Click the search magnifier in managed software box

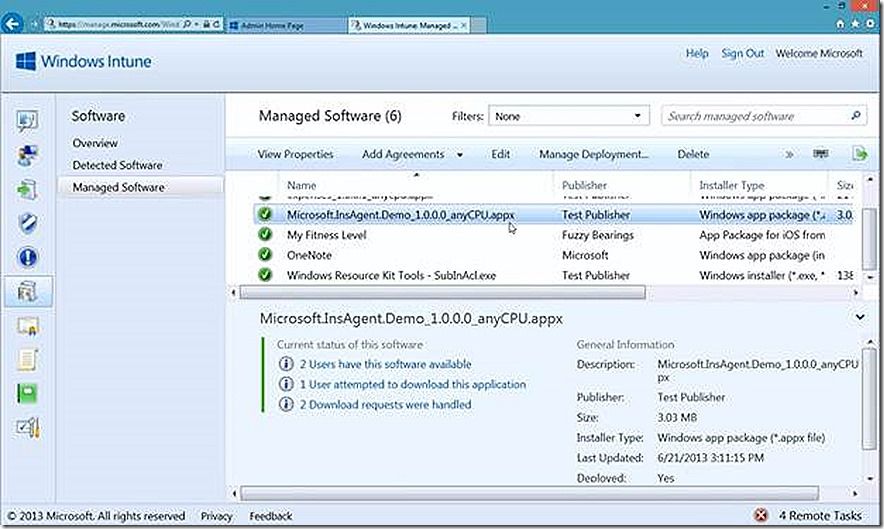(855, 116)
